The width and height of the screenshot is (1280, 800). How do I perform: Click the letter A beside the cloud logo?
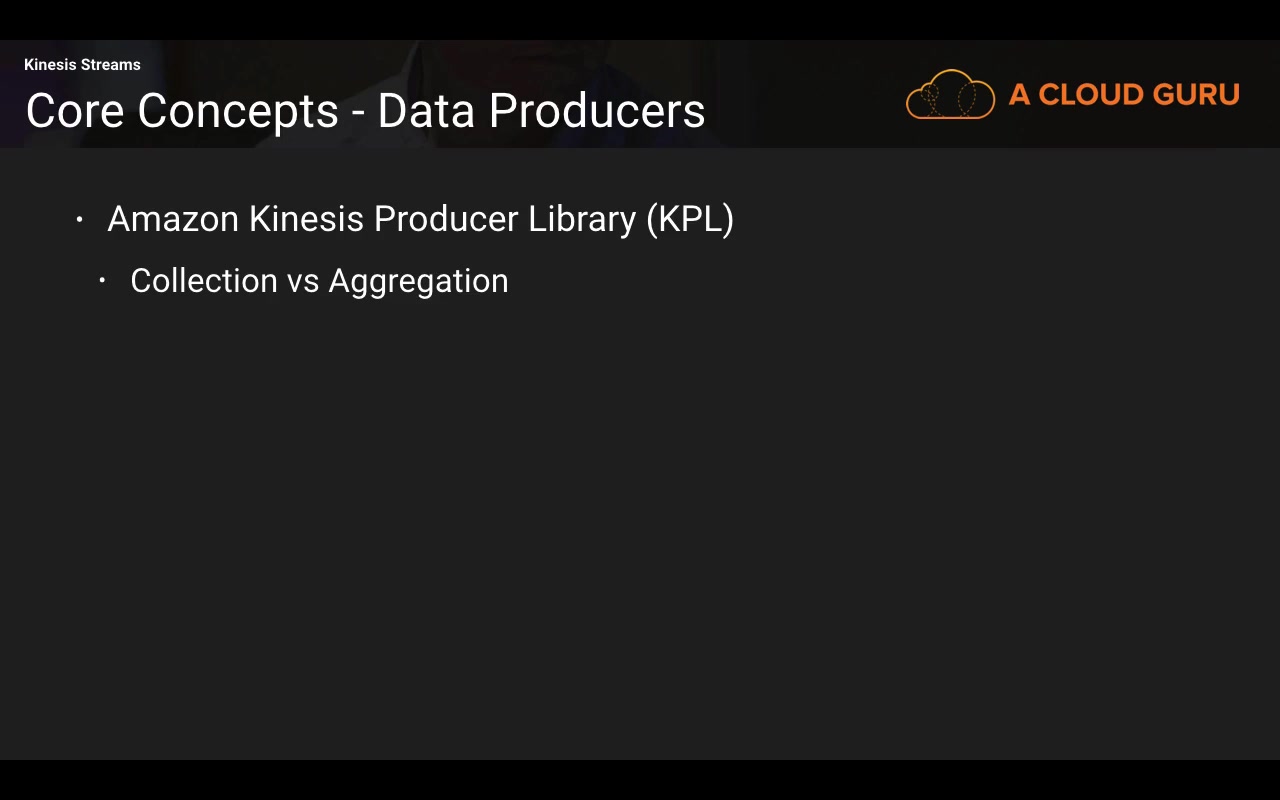[1019, 95]
